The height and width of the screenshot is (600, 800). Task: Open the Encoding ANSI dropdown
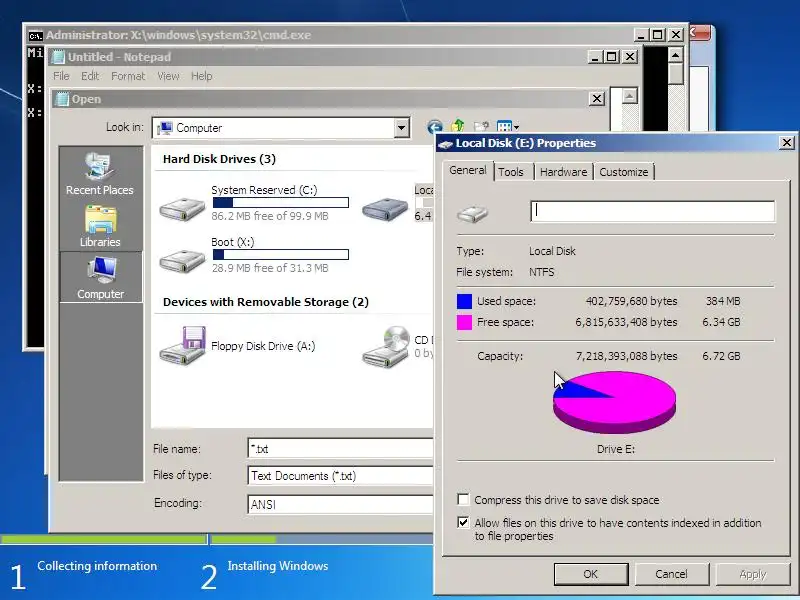coord(340,504)
